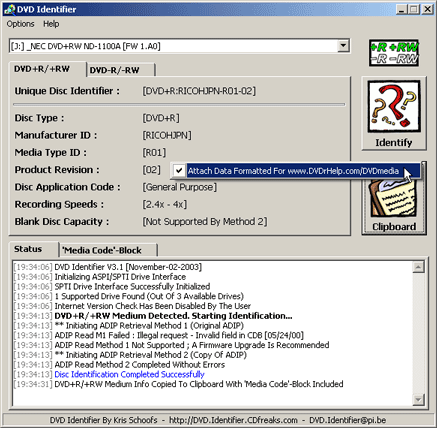Click the [DVD+R] disc type value
This screenshot has height=428, width=437.
pos(161,118)
